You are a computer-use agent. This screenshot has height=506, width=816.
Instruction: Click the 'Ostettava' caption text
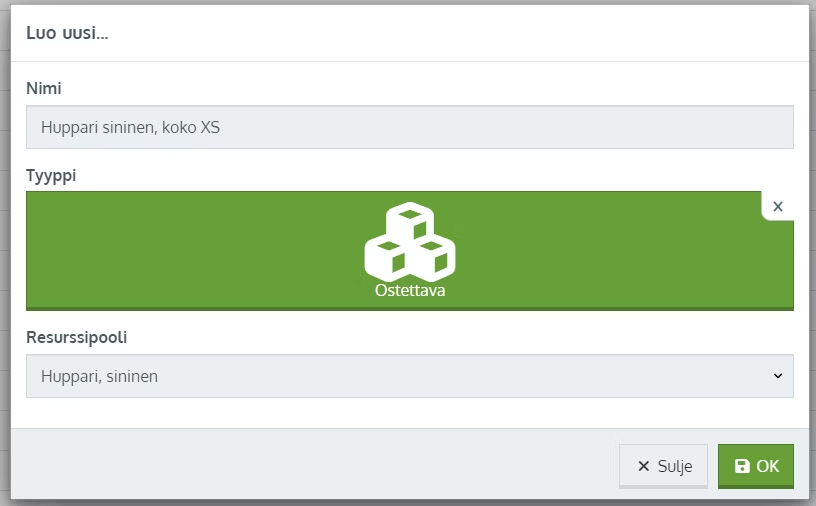[410, 290]
